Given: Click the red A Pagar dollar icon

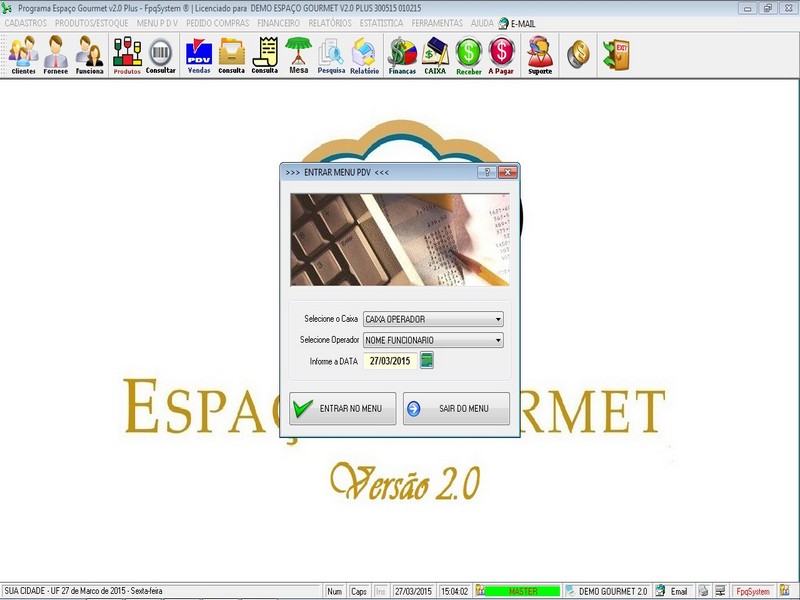Looking at the screenshot, I should click(x=501, y=55).
